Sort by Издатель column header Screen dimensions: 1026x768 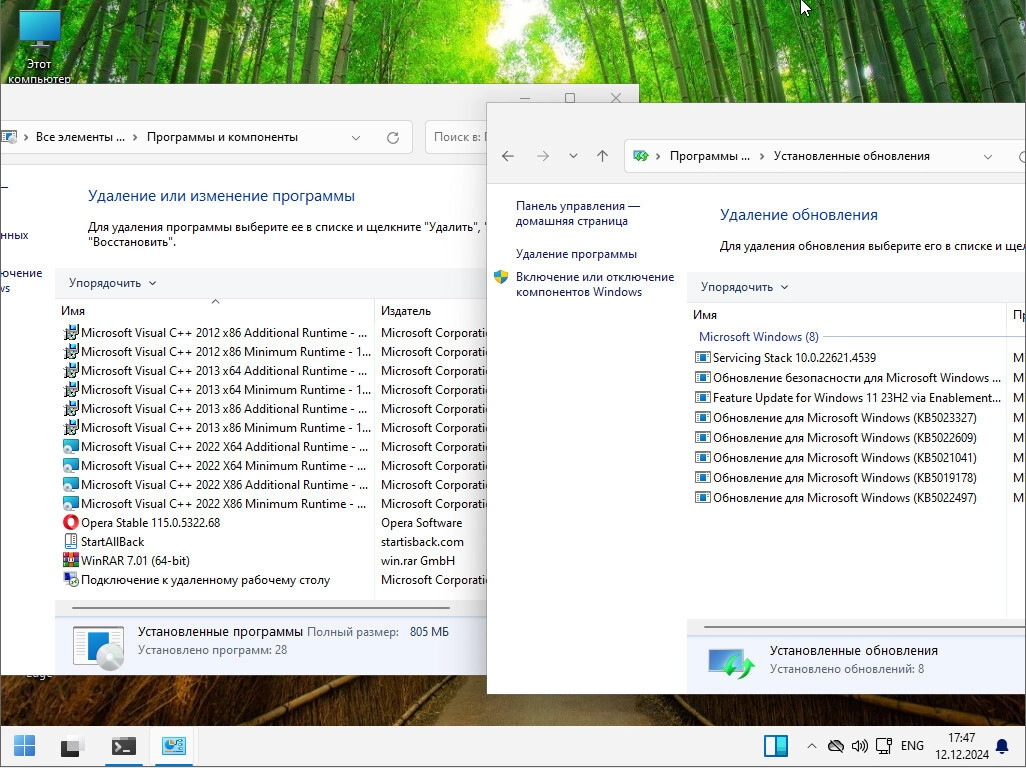click(406, 311)
